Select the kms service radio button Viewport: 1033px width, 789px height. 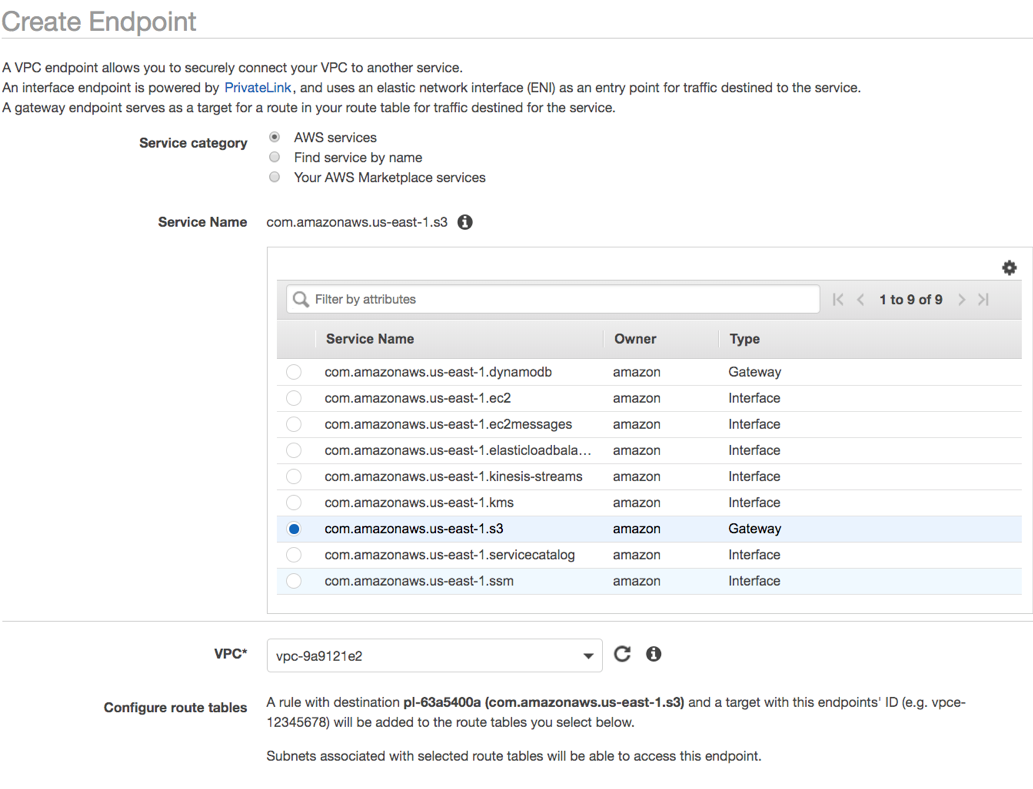click(x=294, y=503)
